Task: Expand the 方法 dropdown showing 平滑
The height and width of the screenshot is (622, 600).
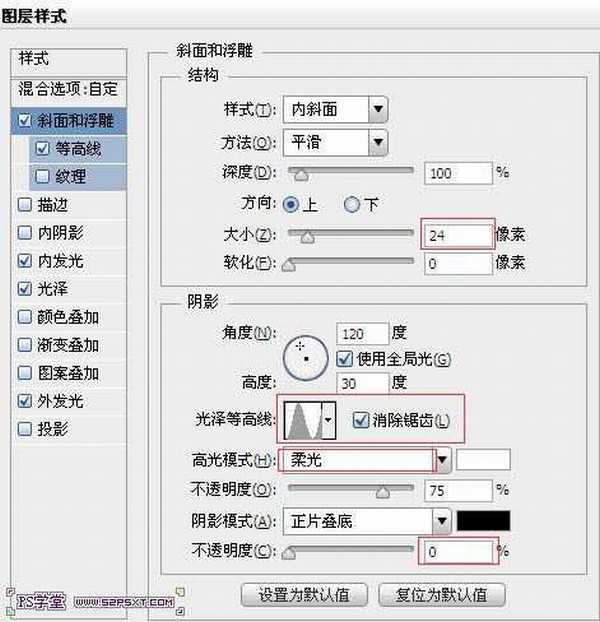Action: point(334,142)
